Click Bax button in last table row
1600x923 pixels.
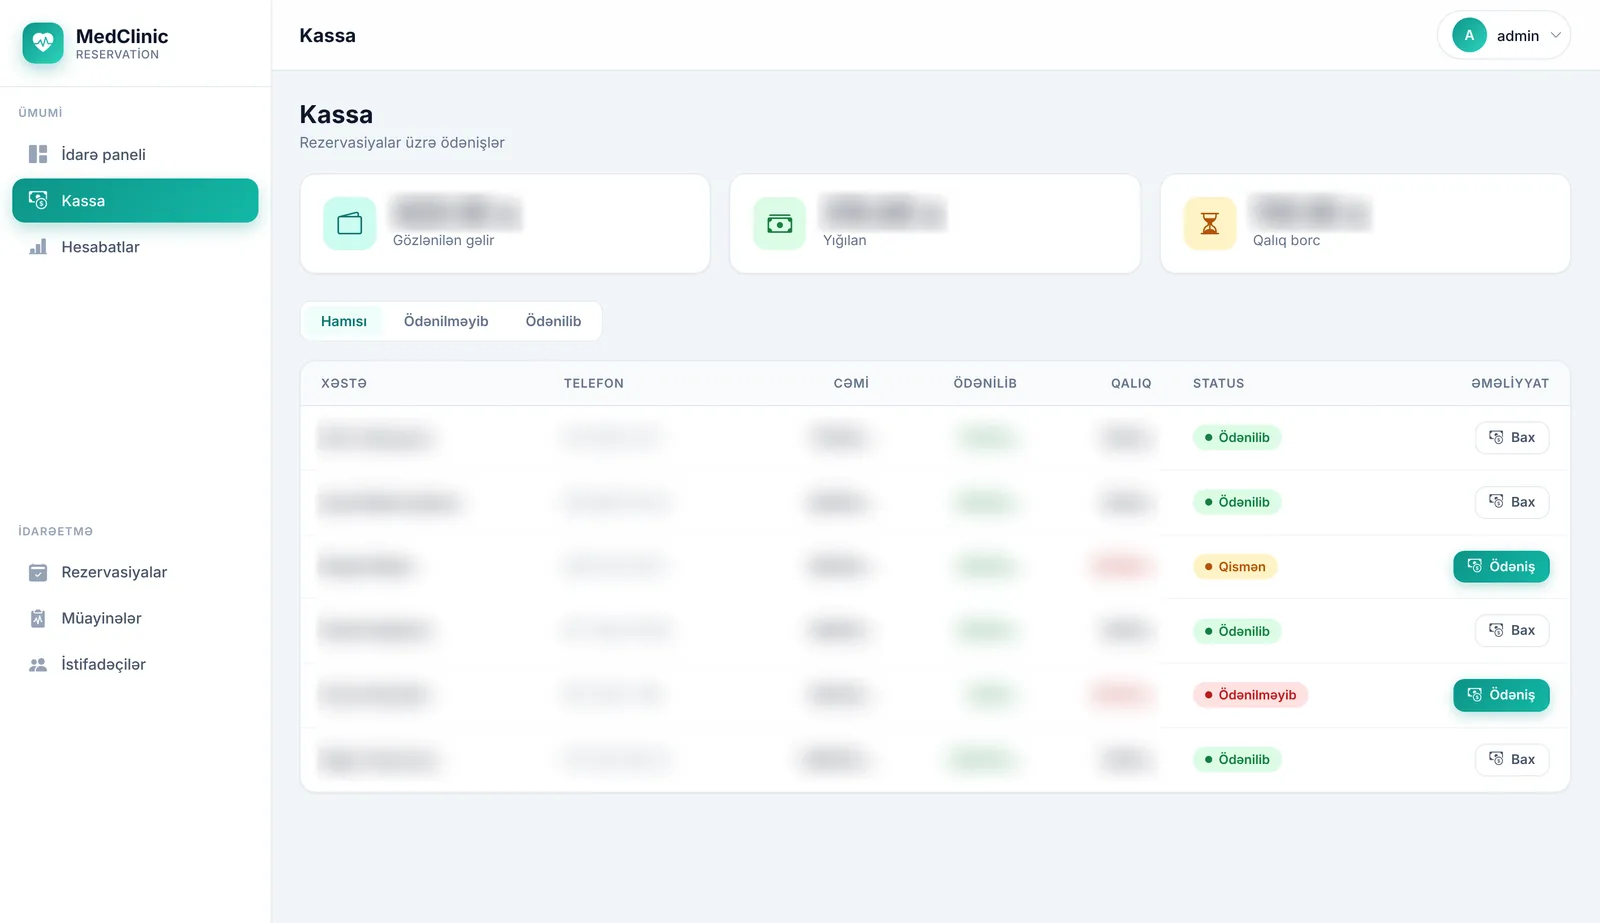(1512, 759)
